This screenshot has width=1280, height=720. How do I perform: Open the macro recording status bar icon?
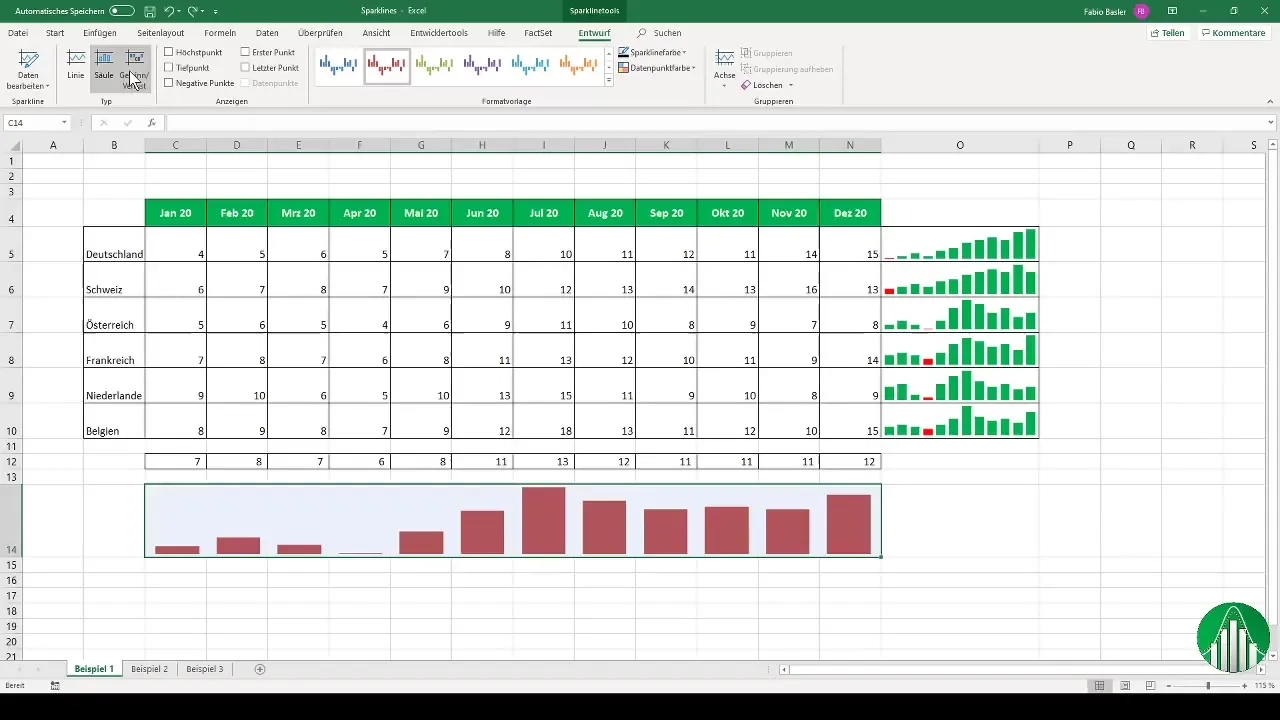[x=55, y=686]
